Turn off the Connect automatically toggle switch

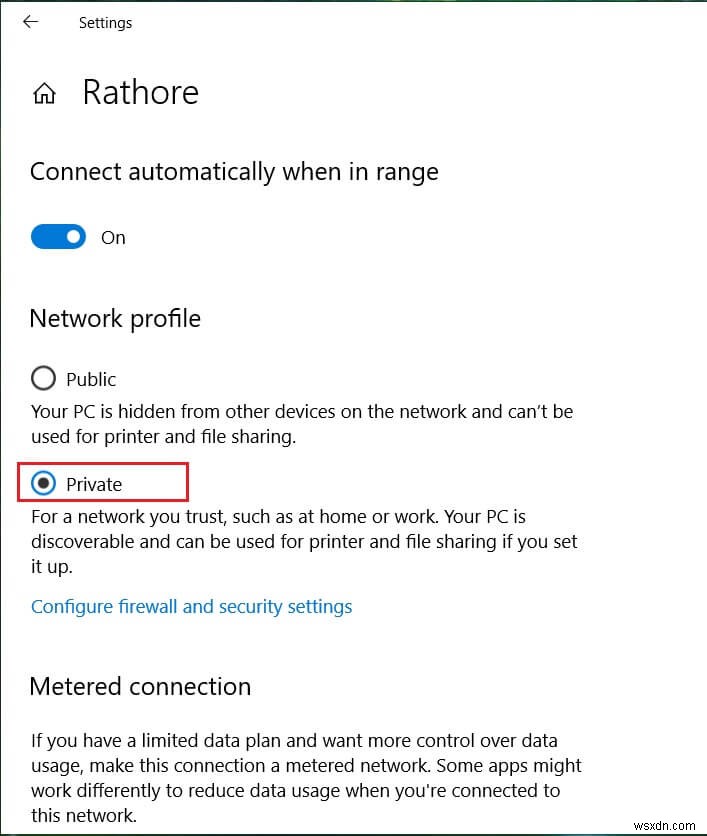tap(58, 237)
